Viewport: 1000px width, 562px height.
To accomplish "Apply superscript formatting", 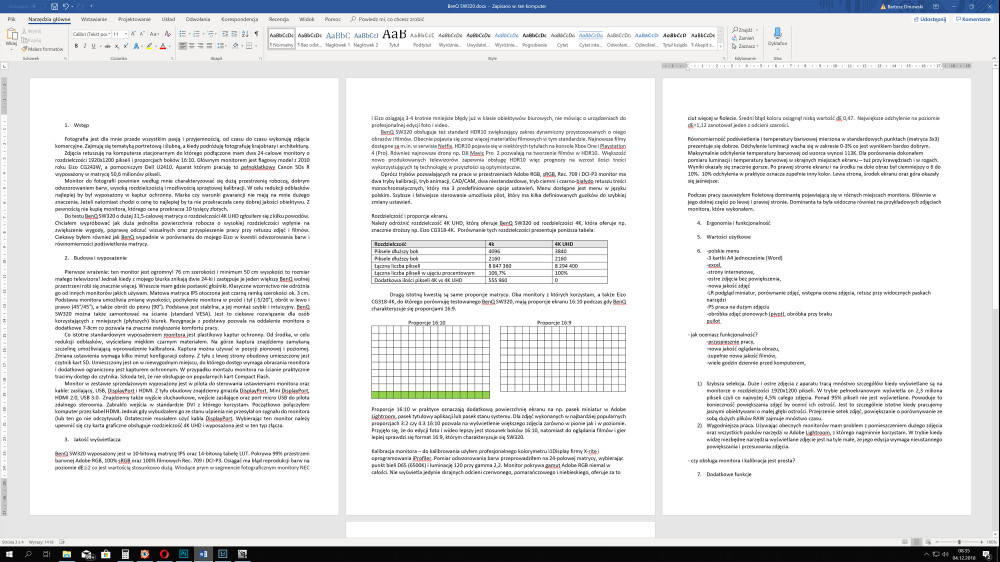I will [x=126, y=46].
